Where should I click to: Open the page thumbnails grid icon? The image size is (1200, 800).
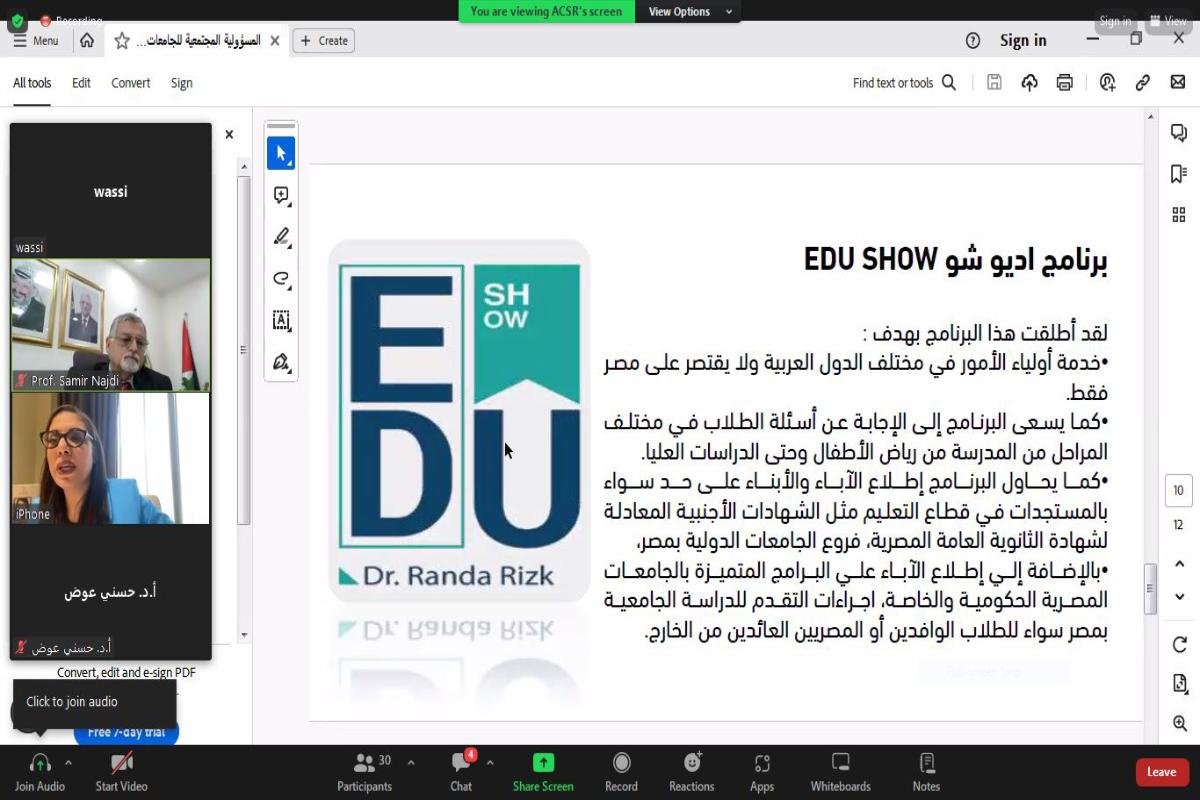coord(1179,215)
